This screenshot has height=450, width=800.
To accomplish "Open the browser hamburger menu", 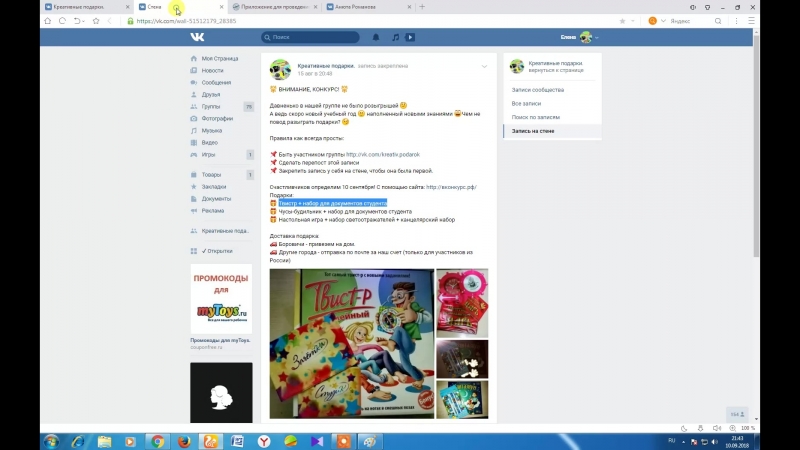I will [x=751, y=21].
